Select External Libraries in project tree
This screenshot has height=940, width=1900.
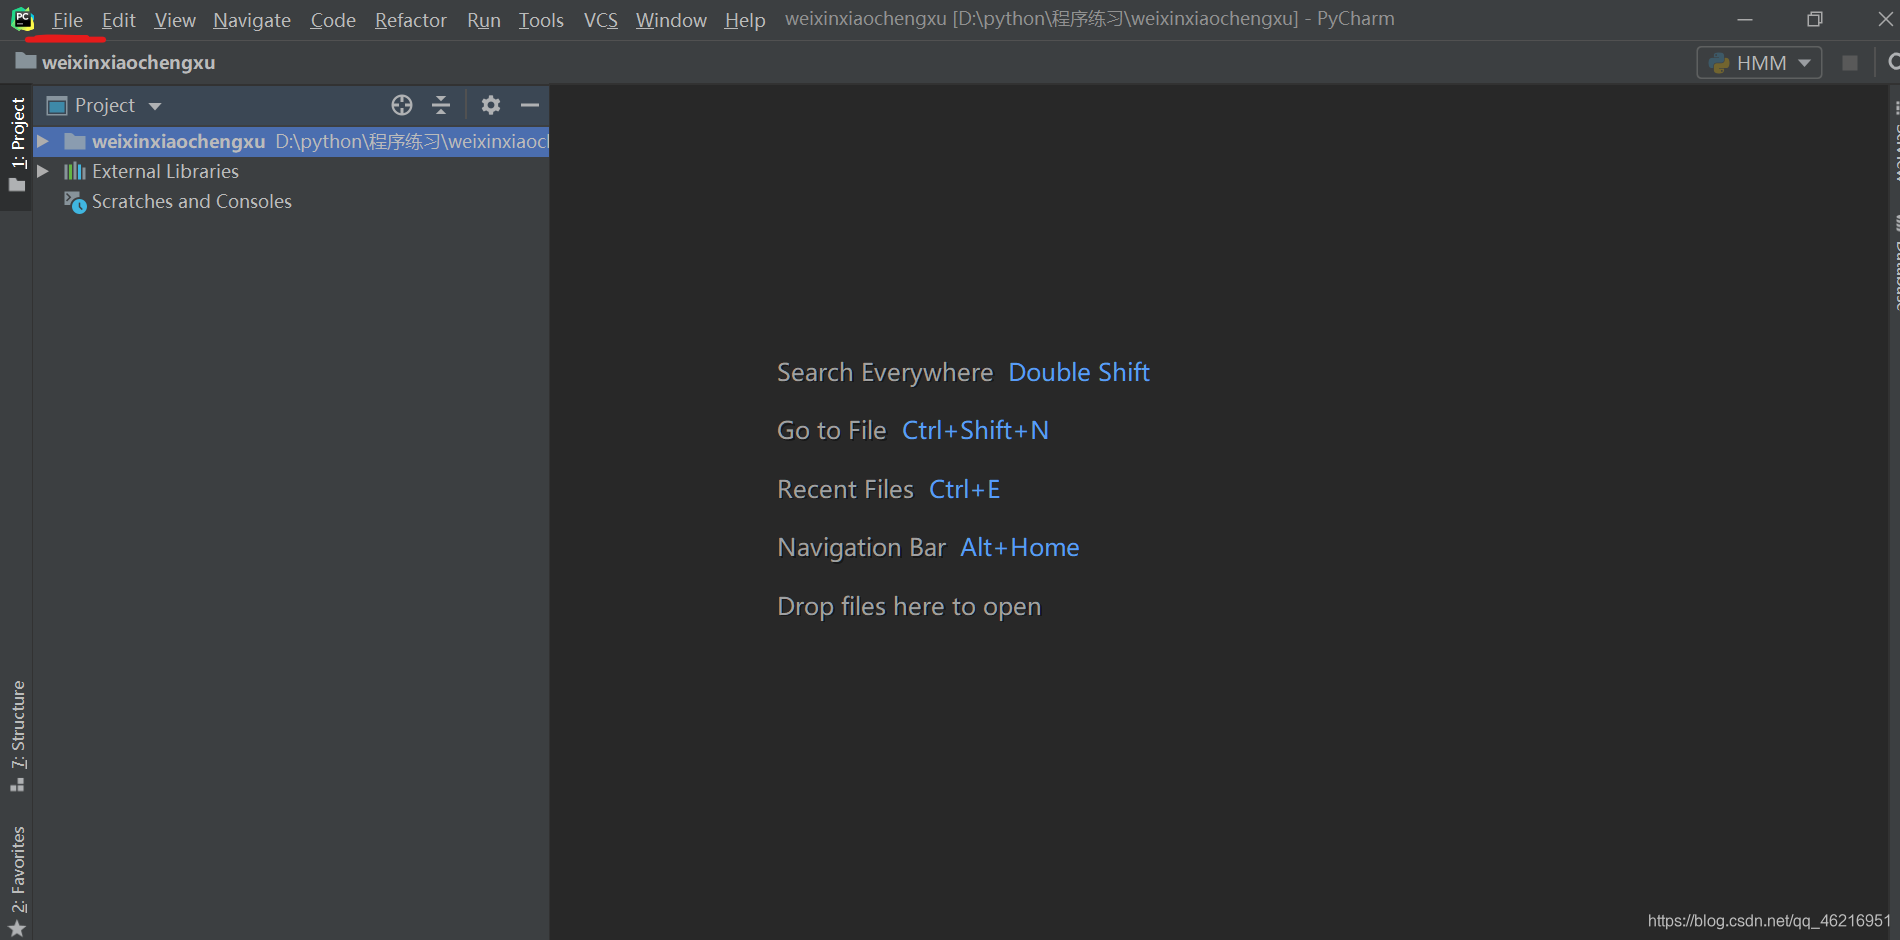pyautogui.click(x=165, y=171)
